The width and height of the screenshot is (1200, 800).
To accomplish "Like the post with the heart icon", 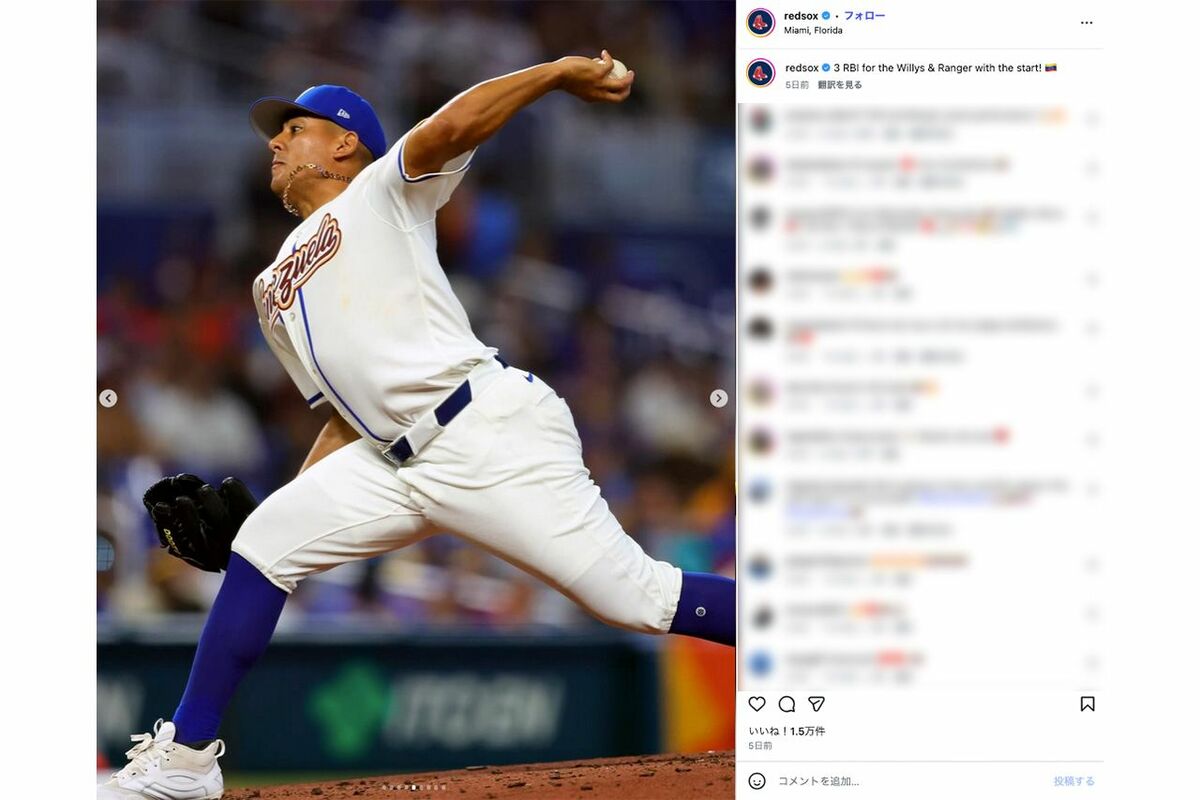I will (757, 704).
